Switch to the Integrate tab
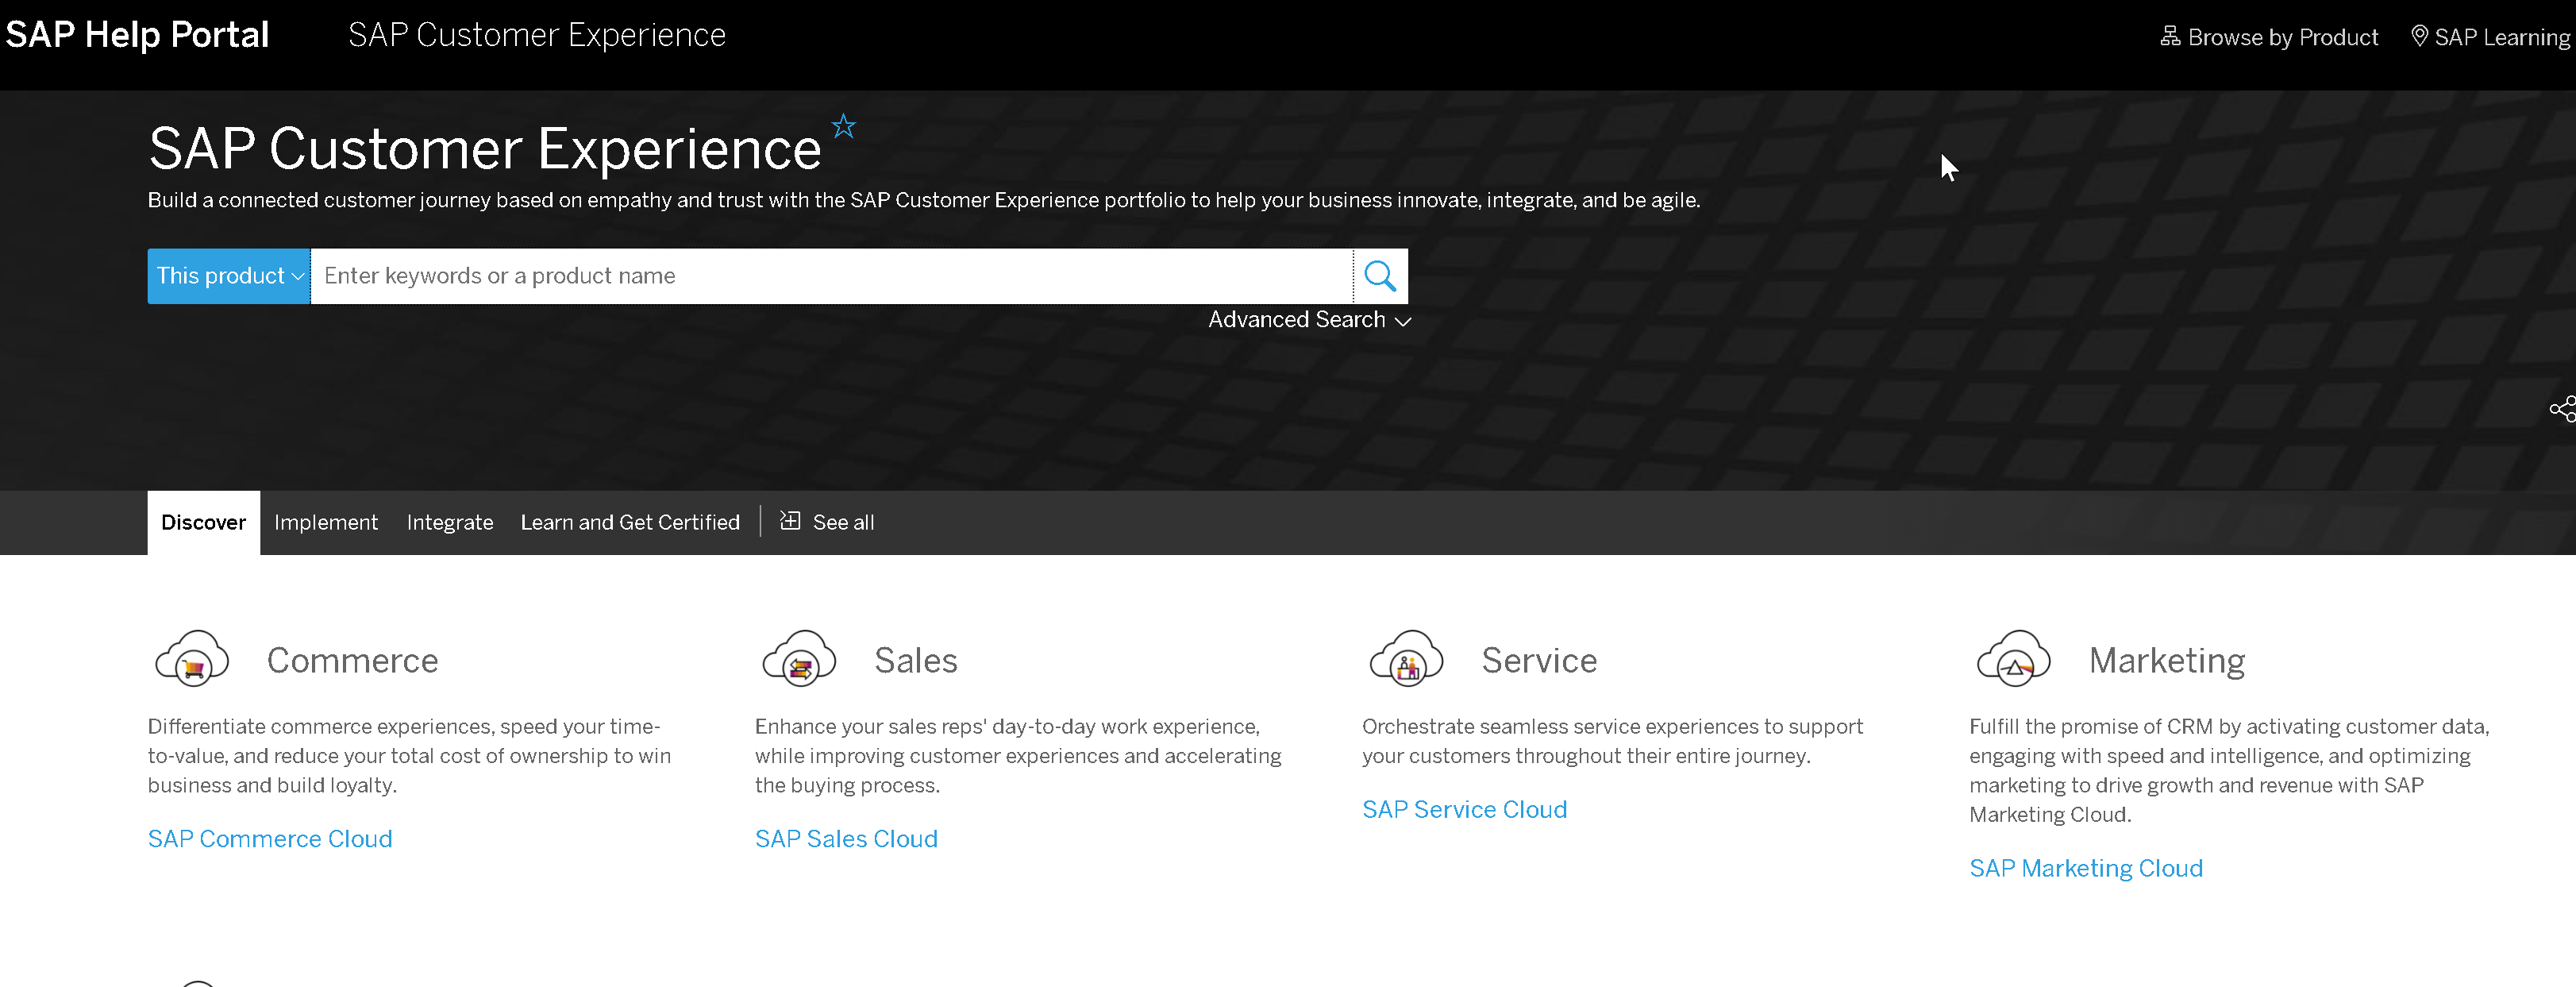Image resolution: width=2576 pixels, height=987 pixels. [450, 523]
